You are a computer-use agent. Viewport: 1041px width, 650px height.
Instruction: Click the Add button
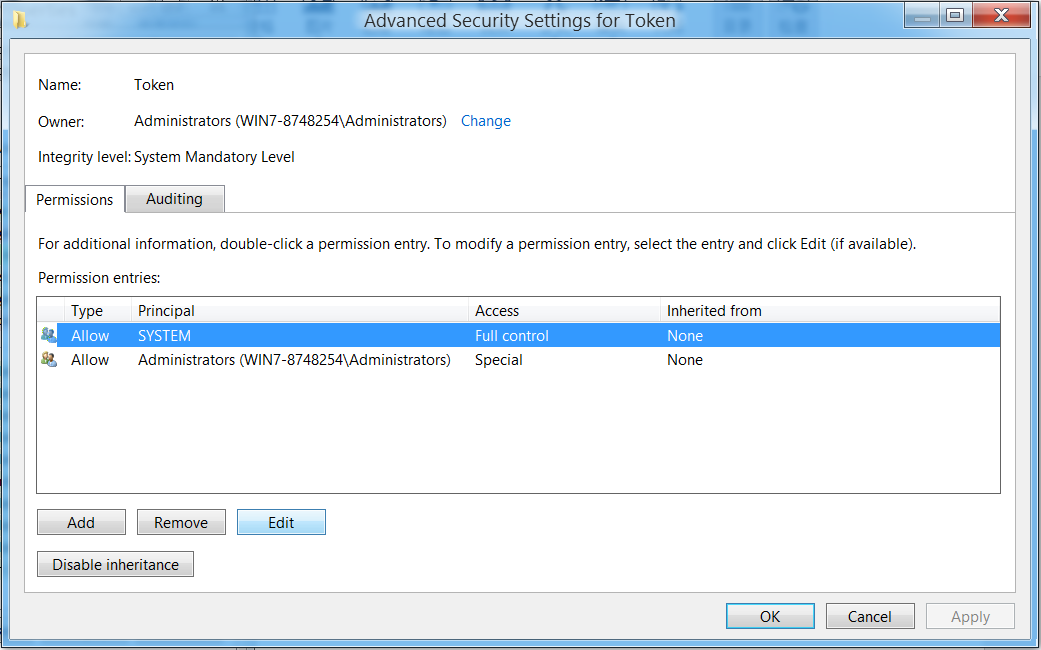point(81,523)
